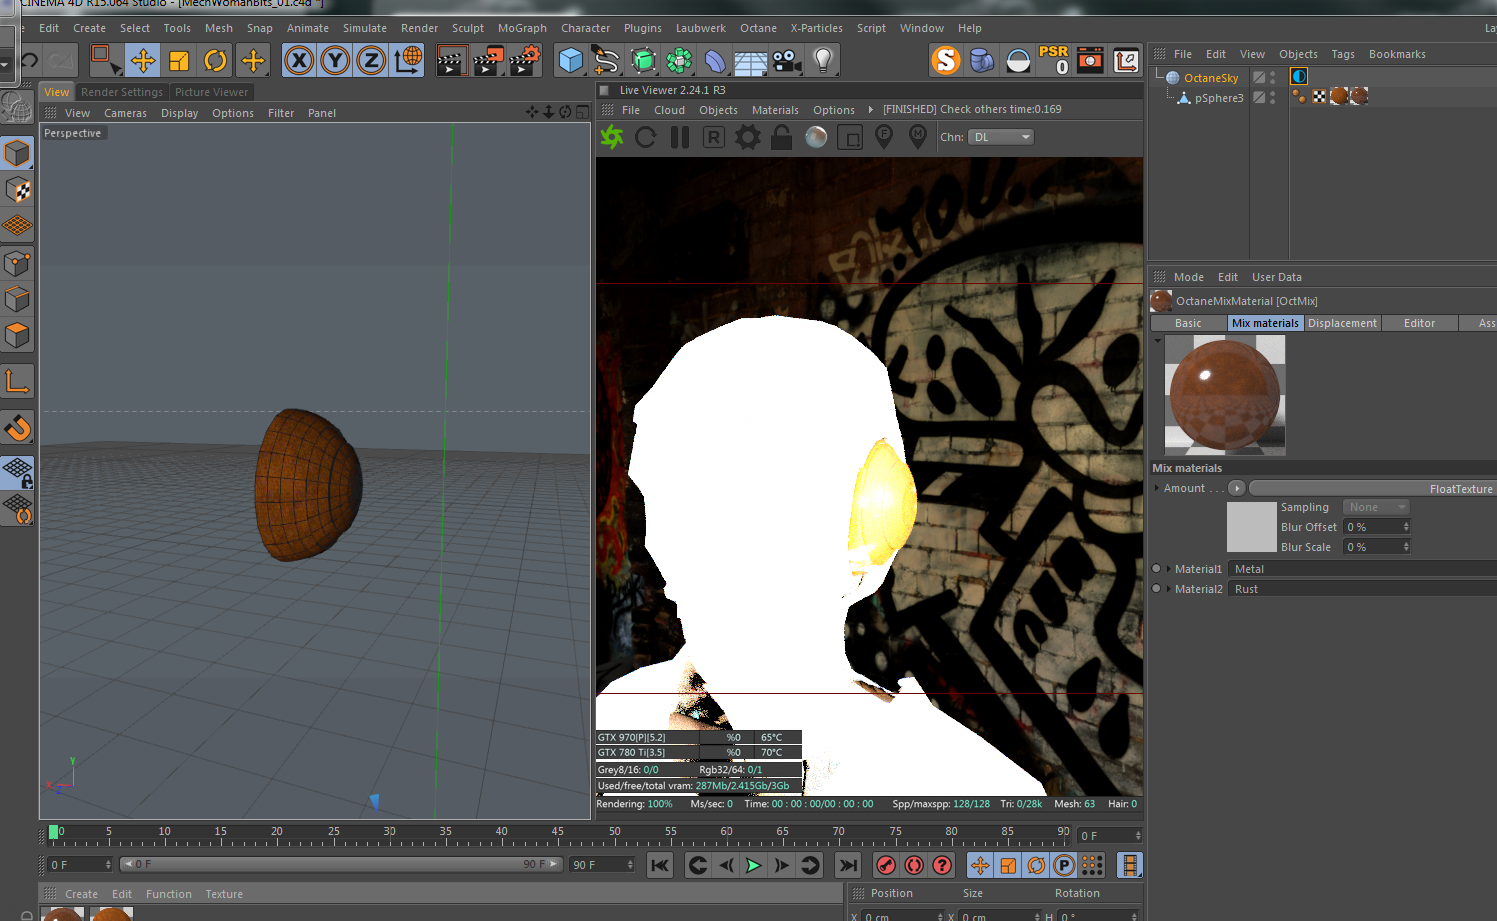Click the Rust material link field

click(x=1362, y=589)
